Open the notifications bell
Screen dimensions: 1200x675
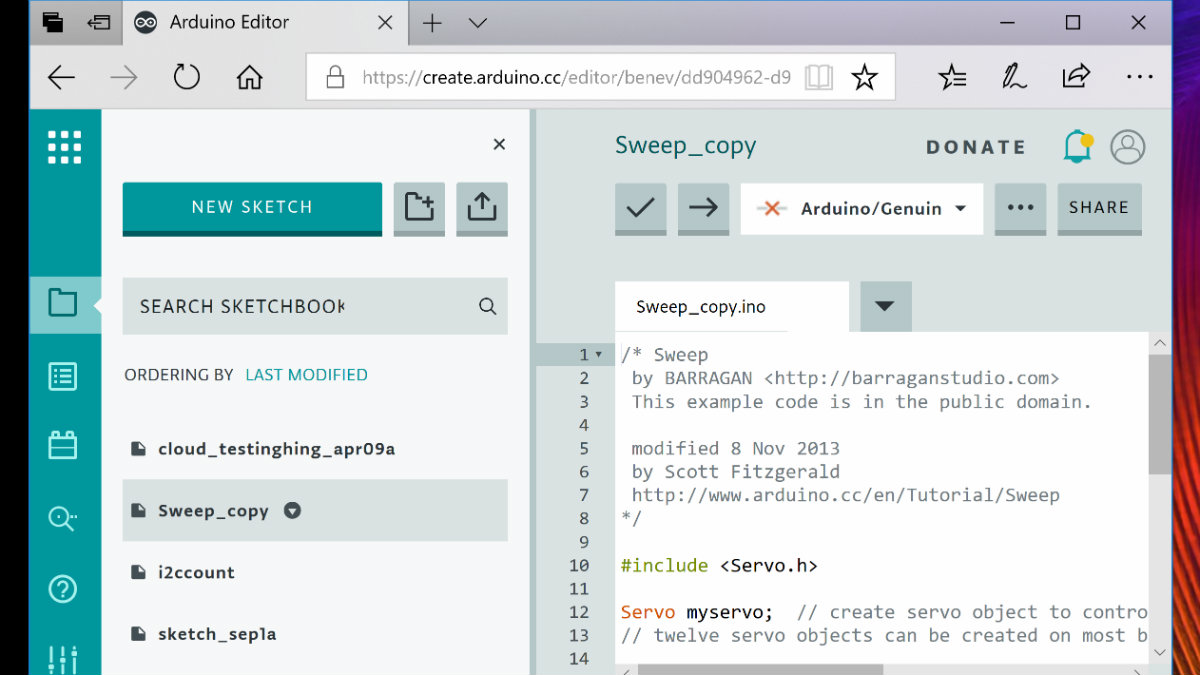click(x=1077, y=147)
